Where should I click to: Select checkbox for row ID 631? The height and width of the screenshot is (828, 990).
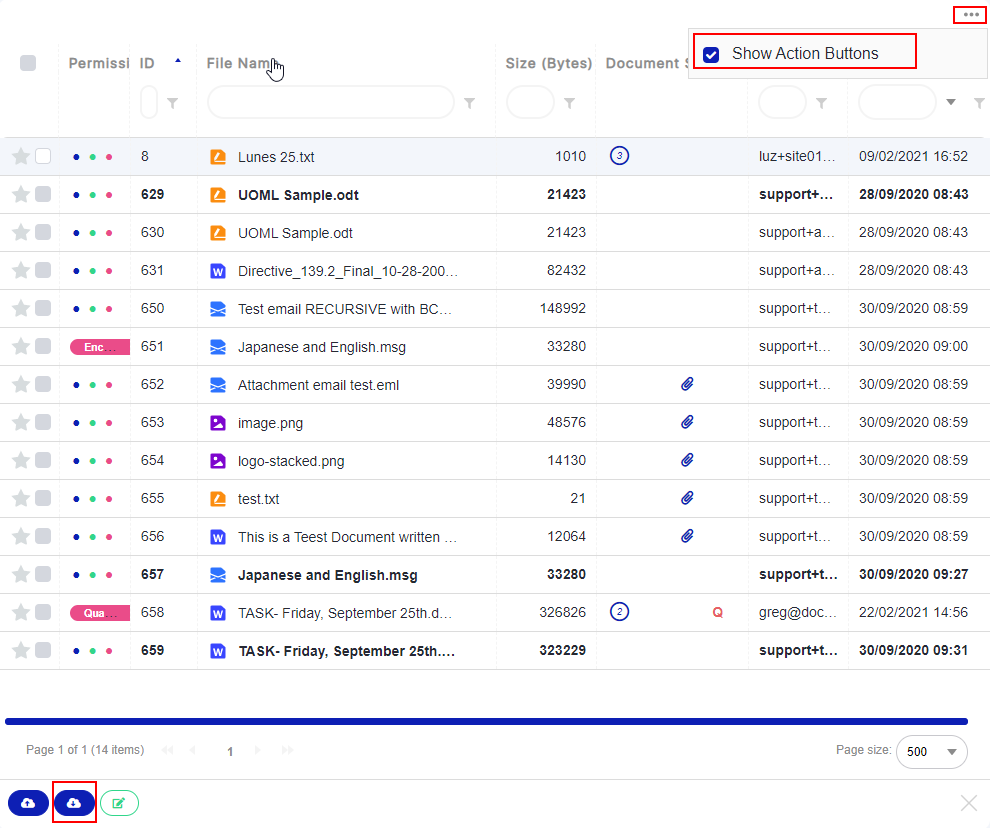pyautogui.click(x=43, y=270)
